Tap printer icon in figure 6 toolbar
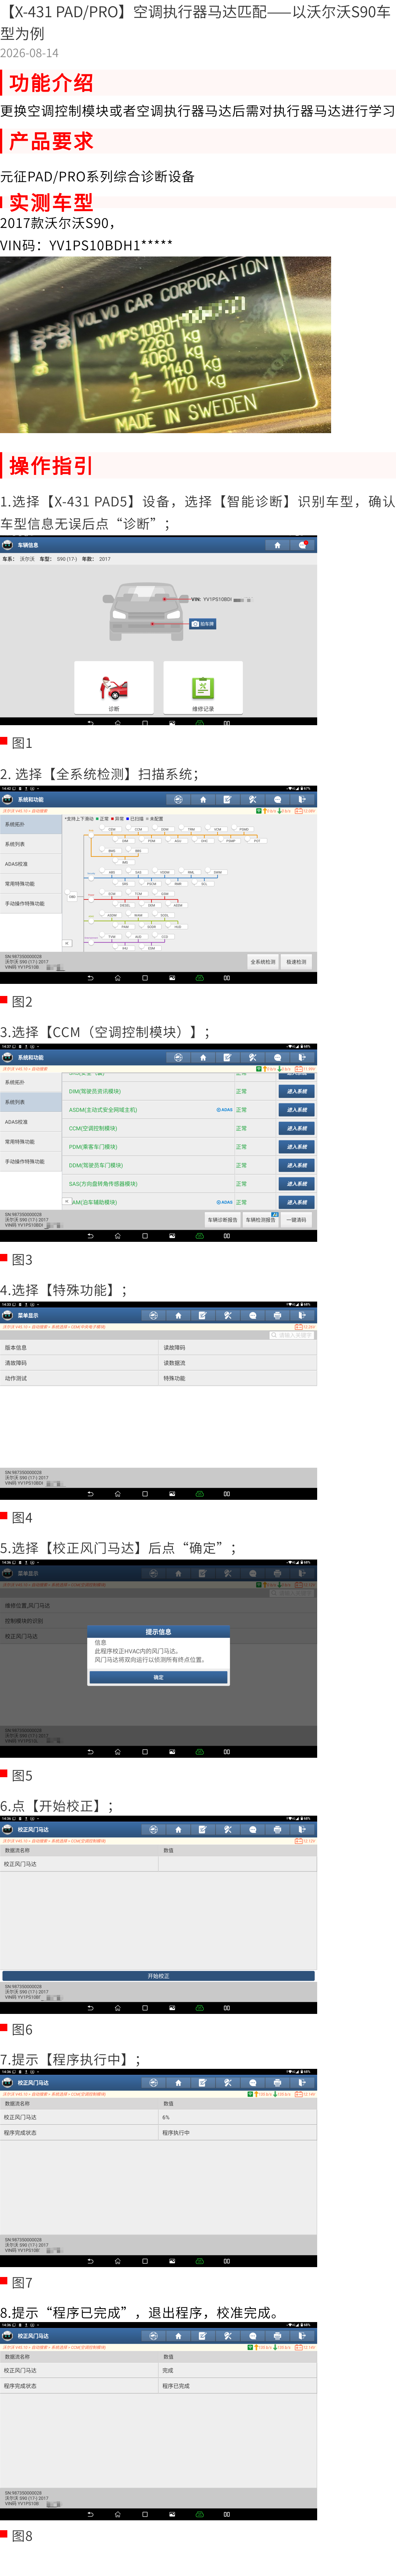This screenshot has width=396, height=2576. [x=277, y=1830]
